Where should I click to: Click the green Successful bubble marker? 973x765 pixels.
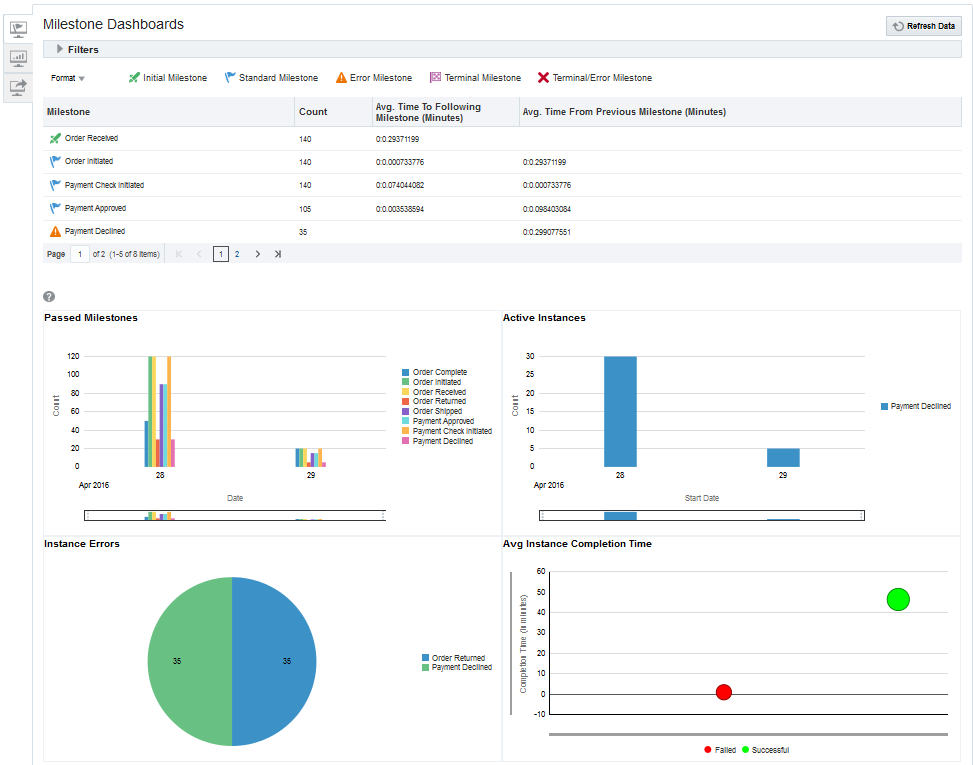[x=898, y=599]
